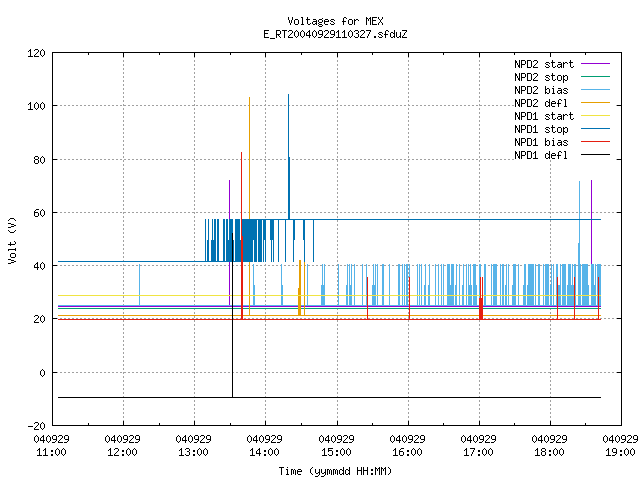This screenshot has width=640, height=480.
Task: Click the y-axis tick value 60
Action: (39, 213)
